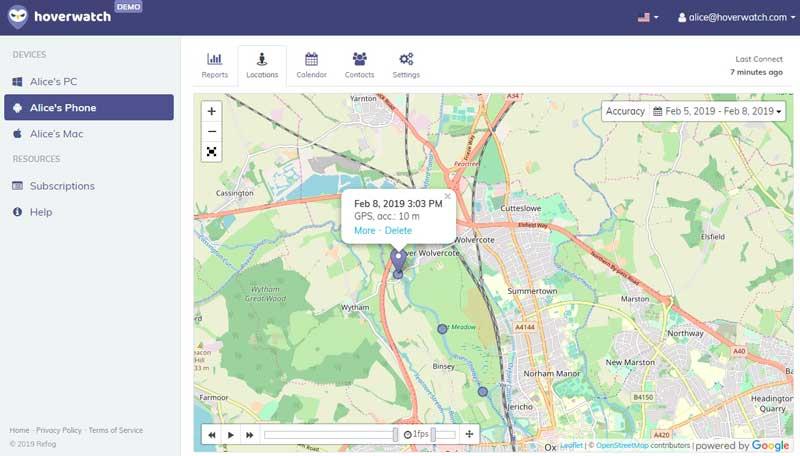The height and width of the screenshot is (456, 800).
Task: Click the "7 minutes ago" text
Action: (x=756, y=72)
